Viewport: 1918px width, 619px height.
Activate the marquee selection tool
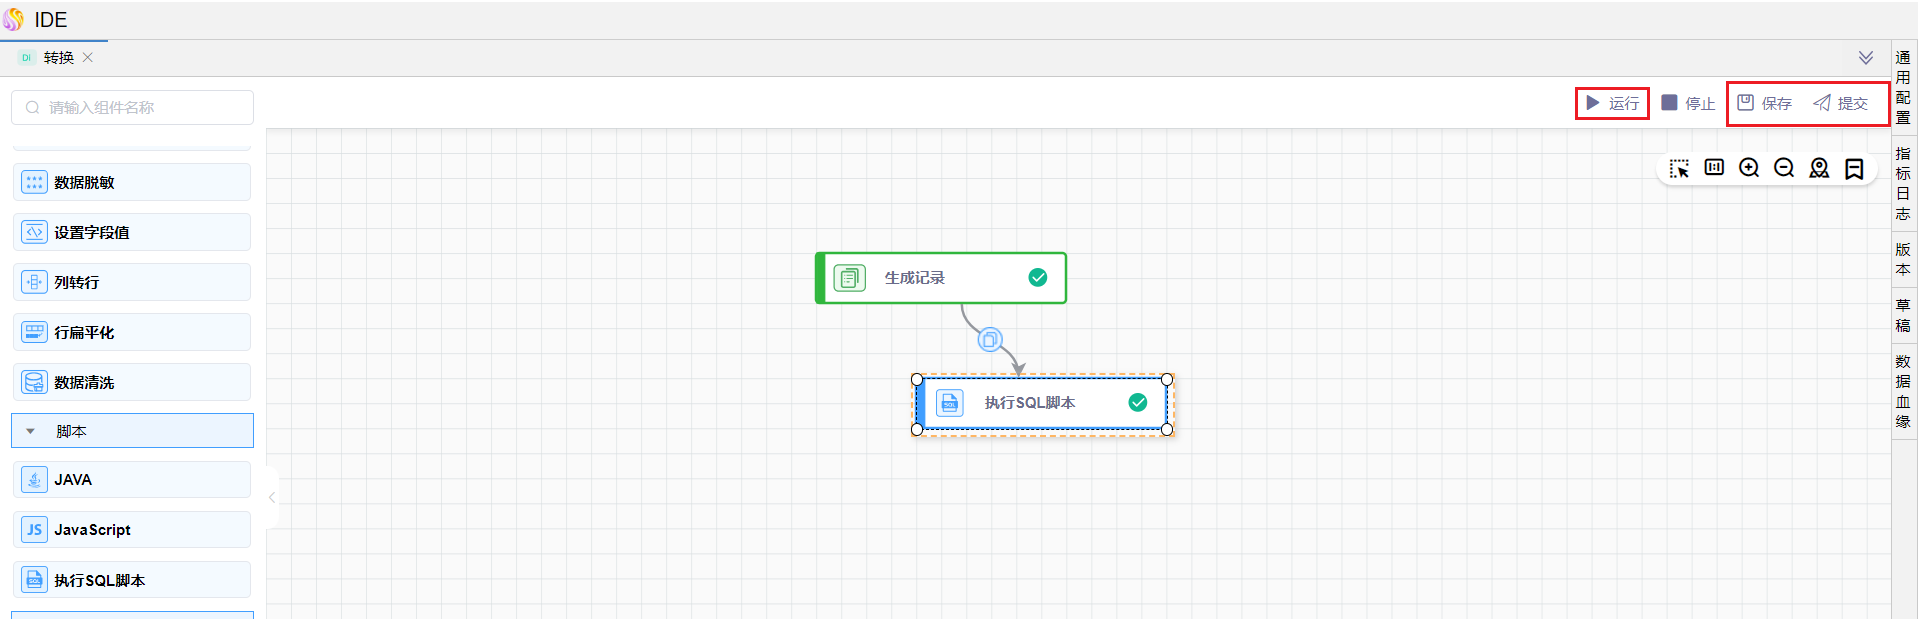tap(1679, 169)
